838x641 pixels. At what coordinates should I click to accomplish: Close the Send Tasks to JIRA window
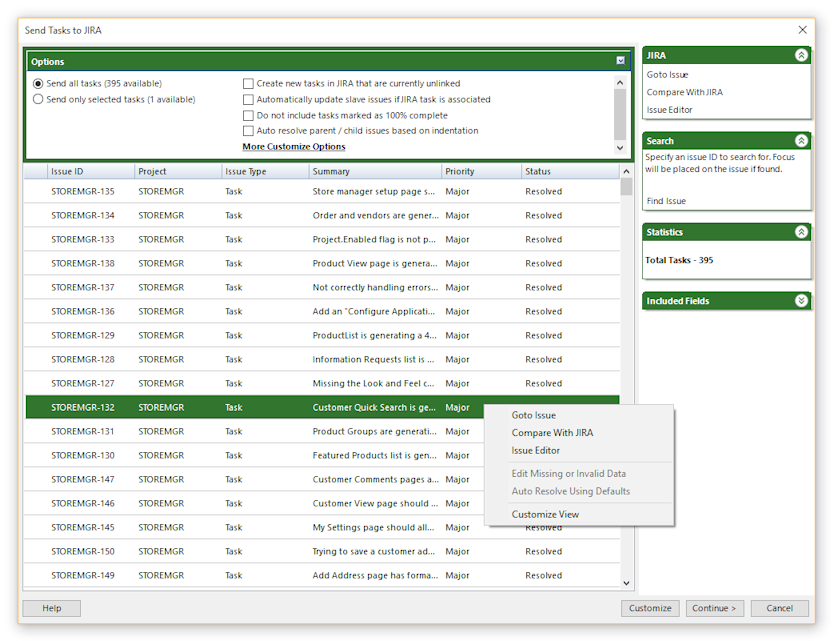coord(802,30)
